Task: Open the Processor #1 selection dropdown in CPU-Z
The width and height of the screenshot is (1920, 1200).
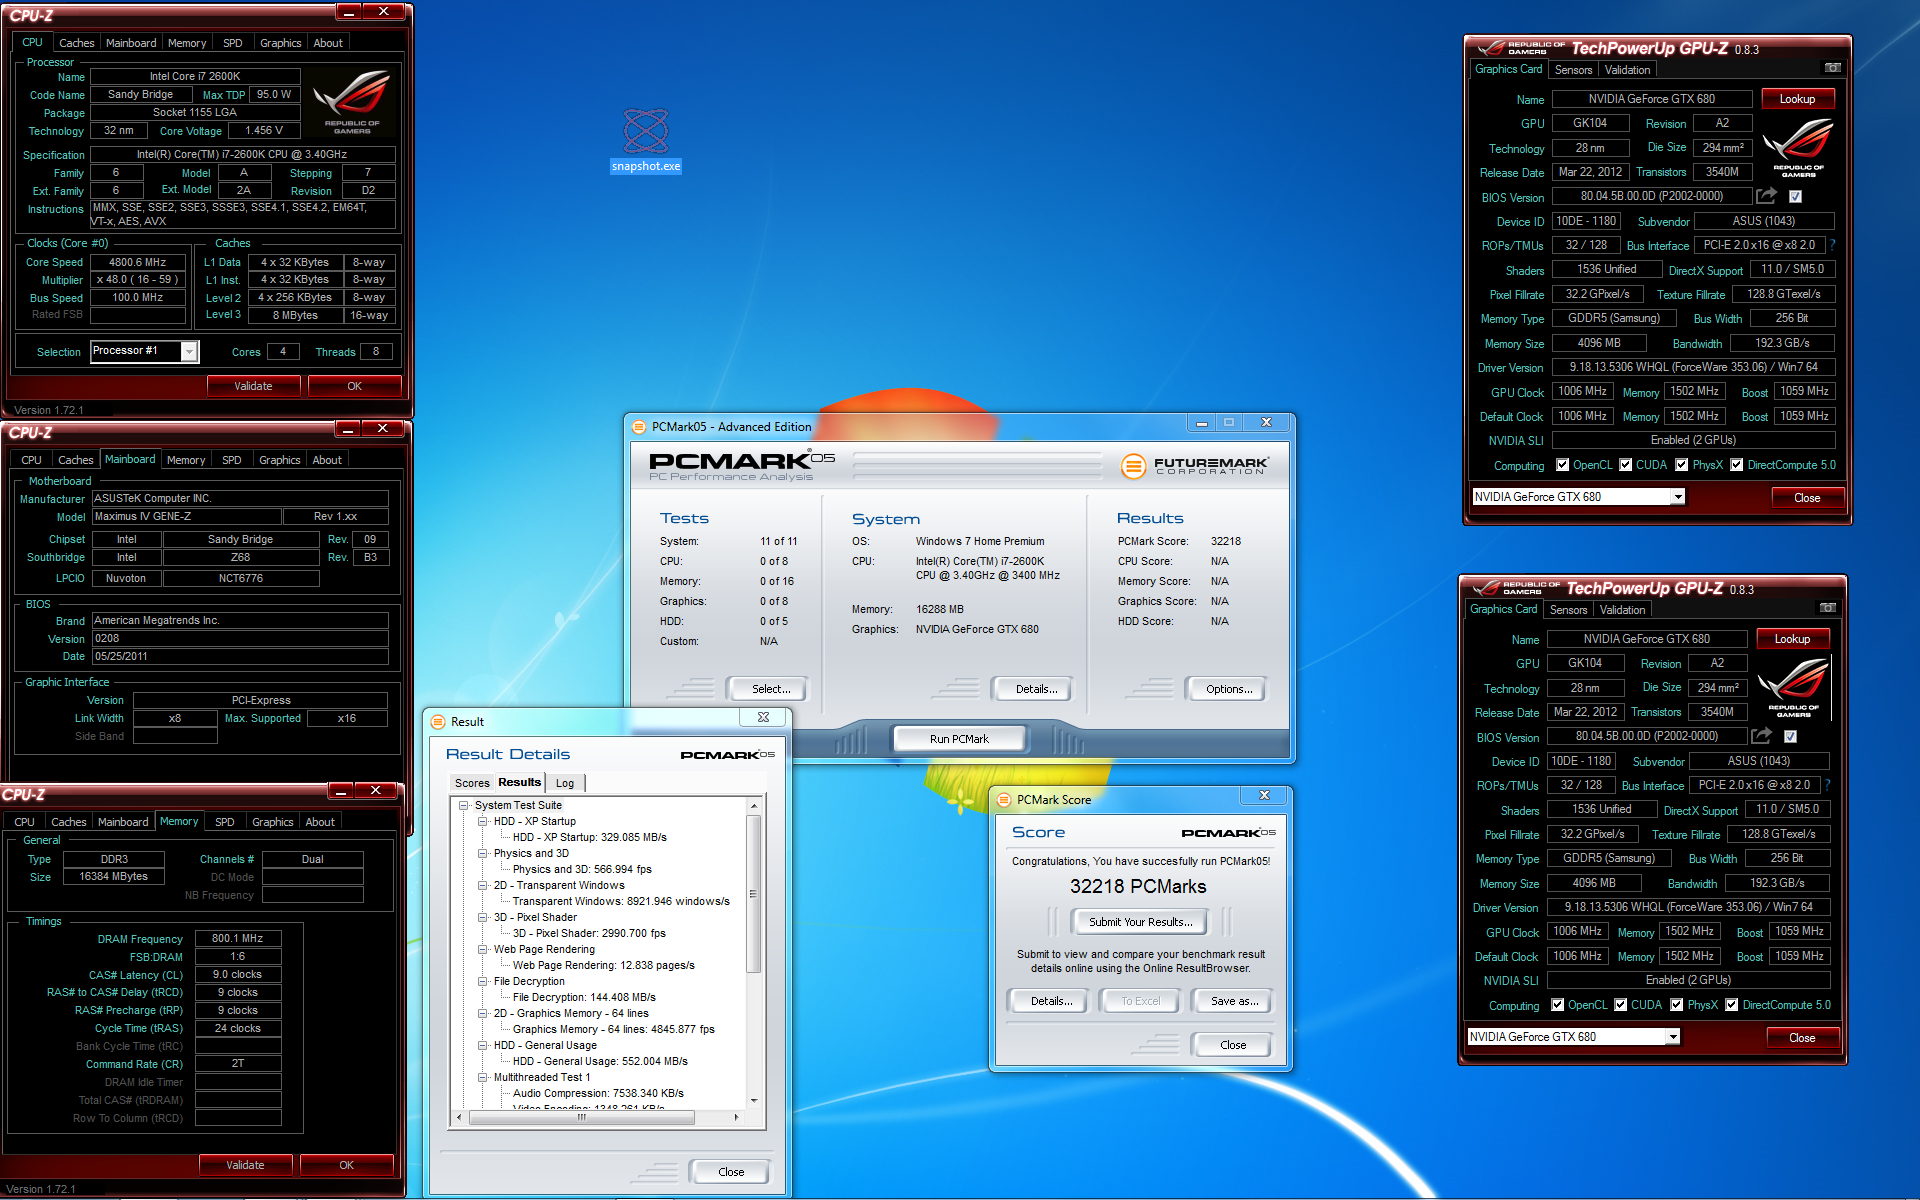Action: pos(189,351)
